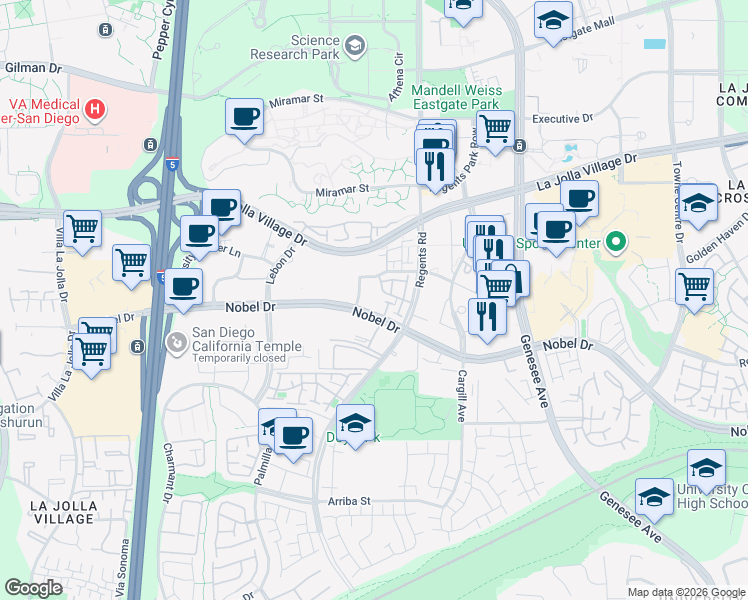This screenshot has height=600, width=748.
Task: Click the Map data ©2026 Google text
Action: tap(686, 592)
